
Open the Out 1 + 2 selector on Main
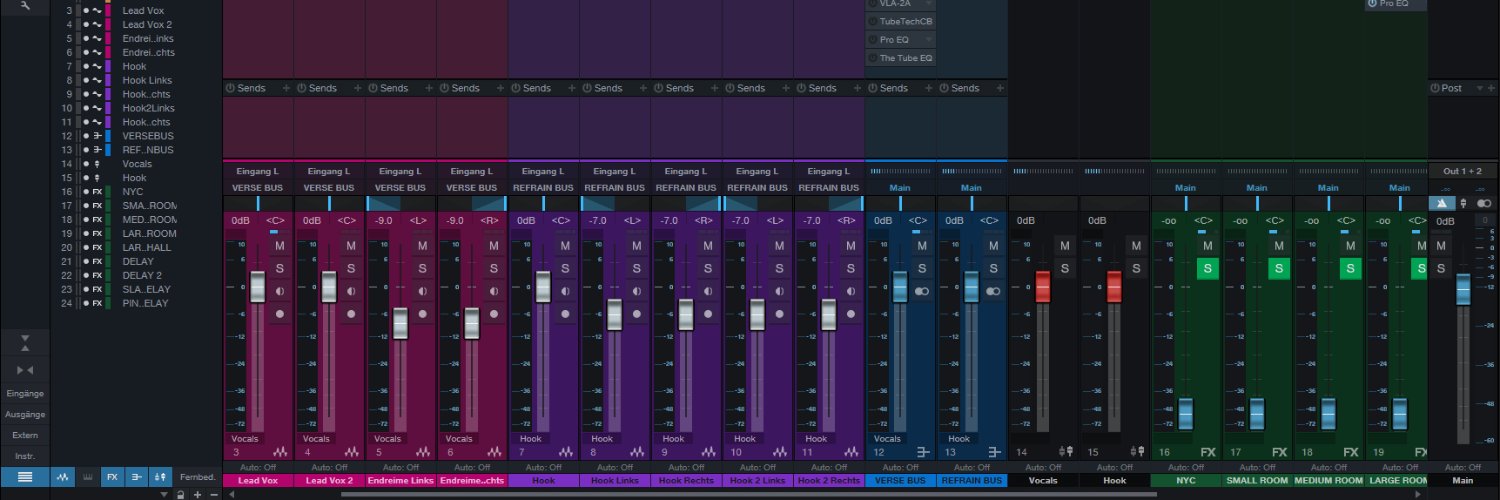tap(1463, 171)
